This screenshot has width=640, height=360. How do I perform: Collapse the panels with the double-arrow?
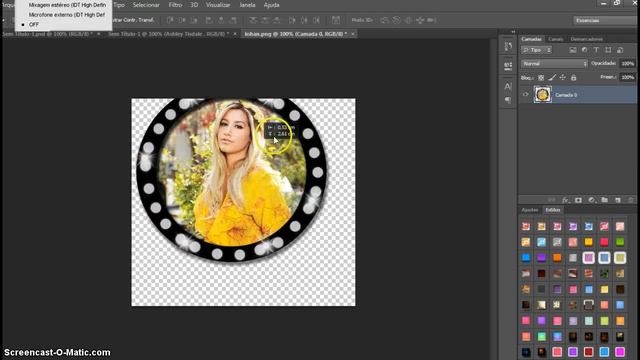[513, 31]
